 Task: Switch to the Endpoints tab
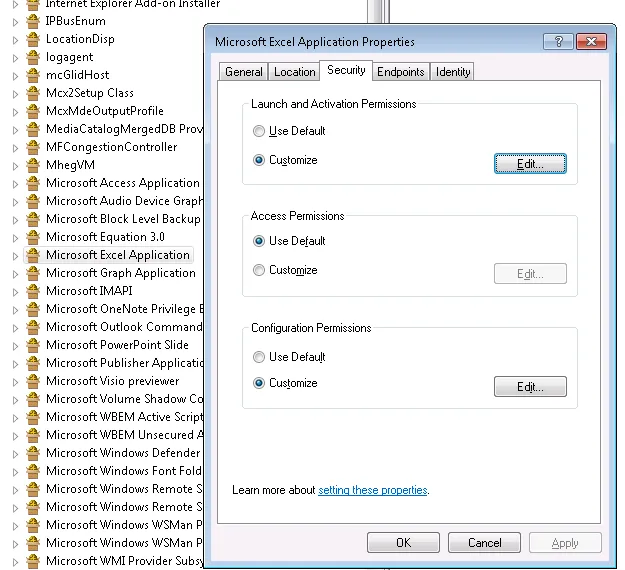tap(401, 72)
